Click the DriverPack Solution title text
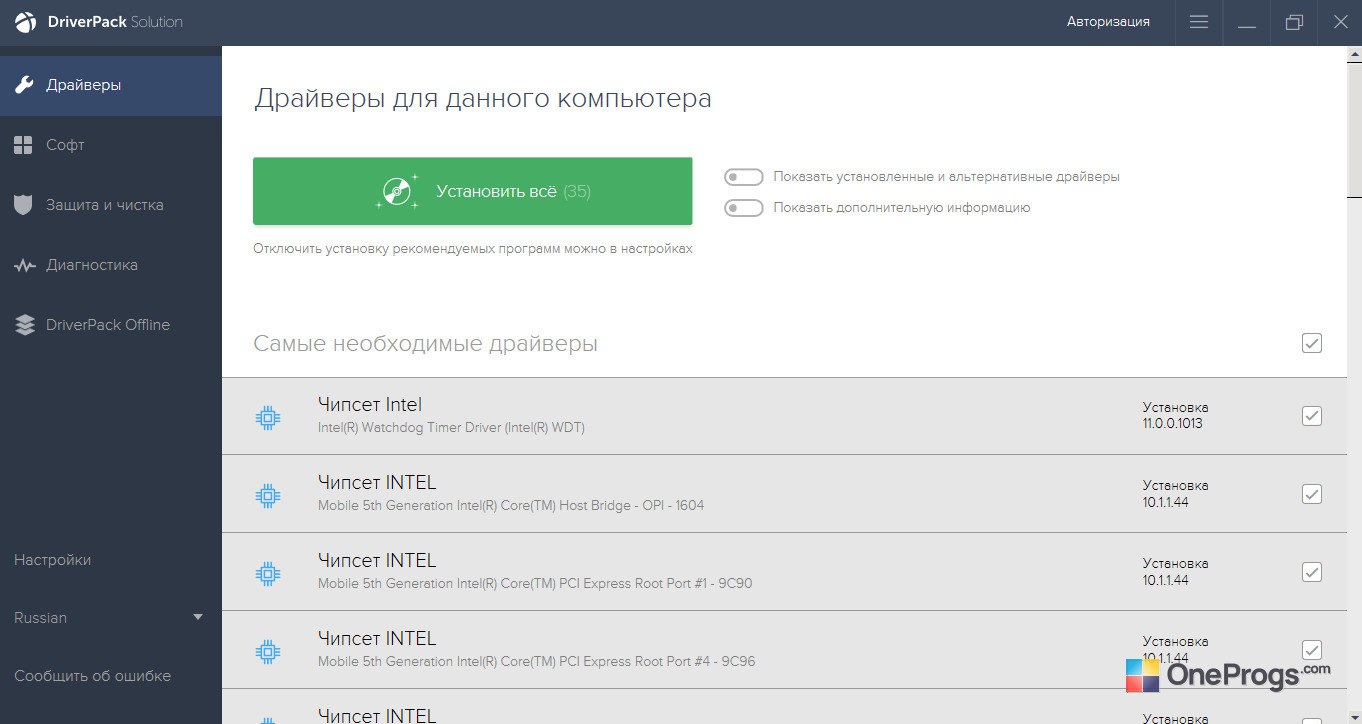This screenshot has height=724, width=1362. (114, 21)
